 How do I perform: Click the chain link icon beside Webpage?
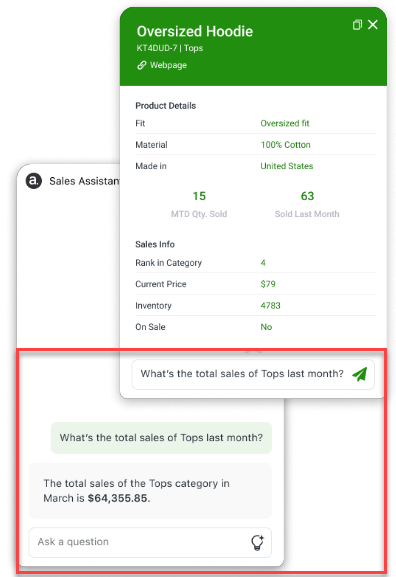click(142, 65)
